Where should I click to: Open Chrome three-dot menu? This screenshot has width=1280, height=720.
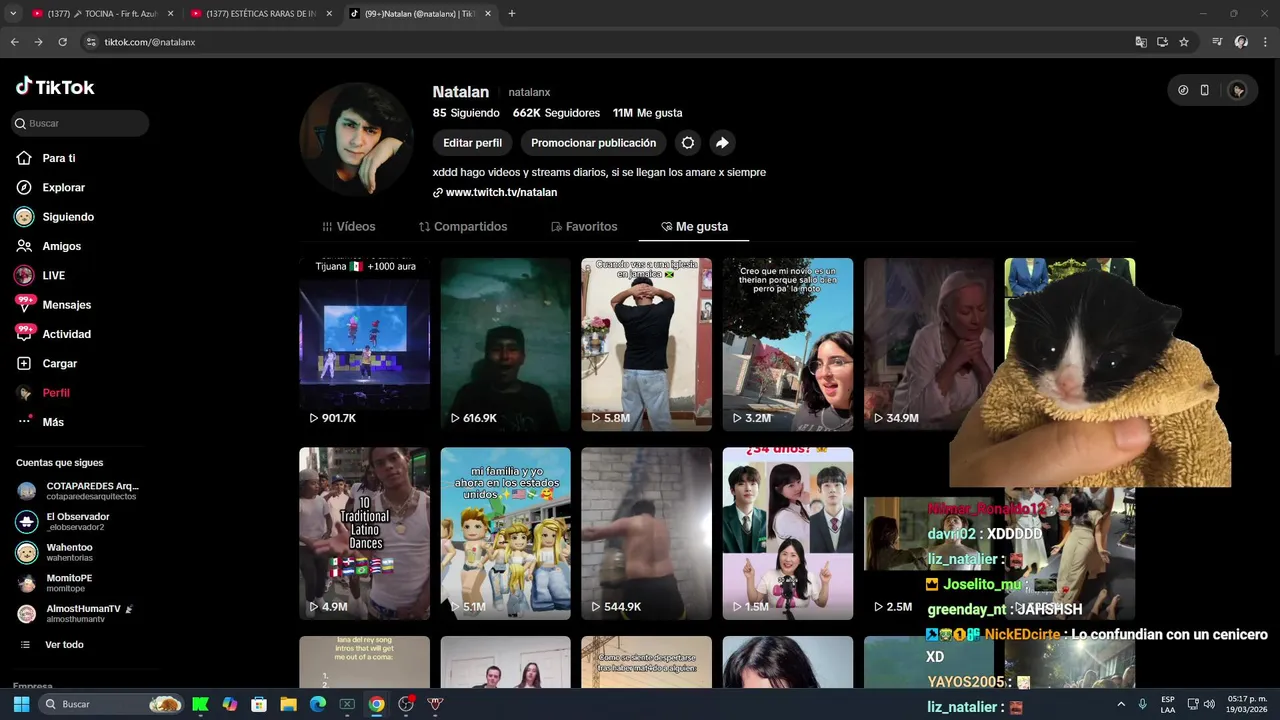[1264, 42]
